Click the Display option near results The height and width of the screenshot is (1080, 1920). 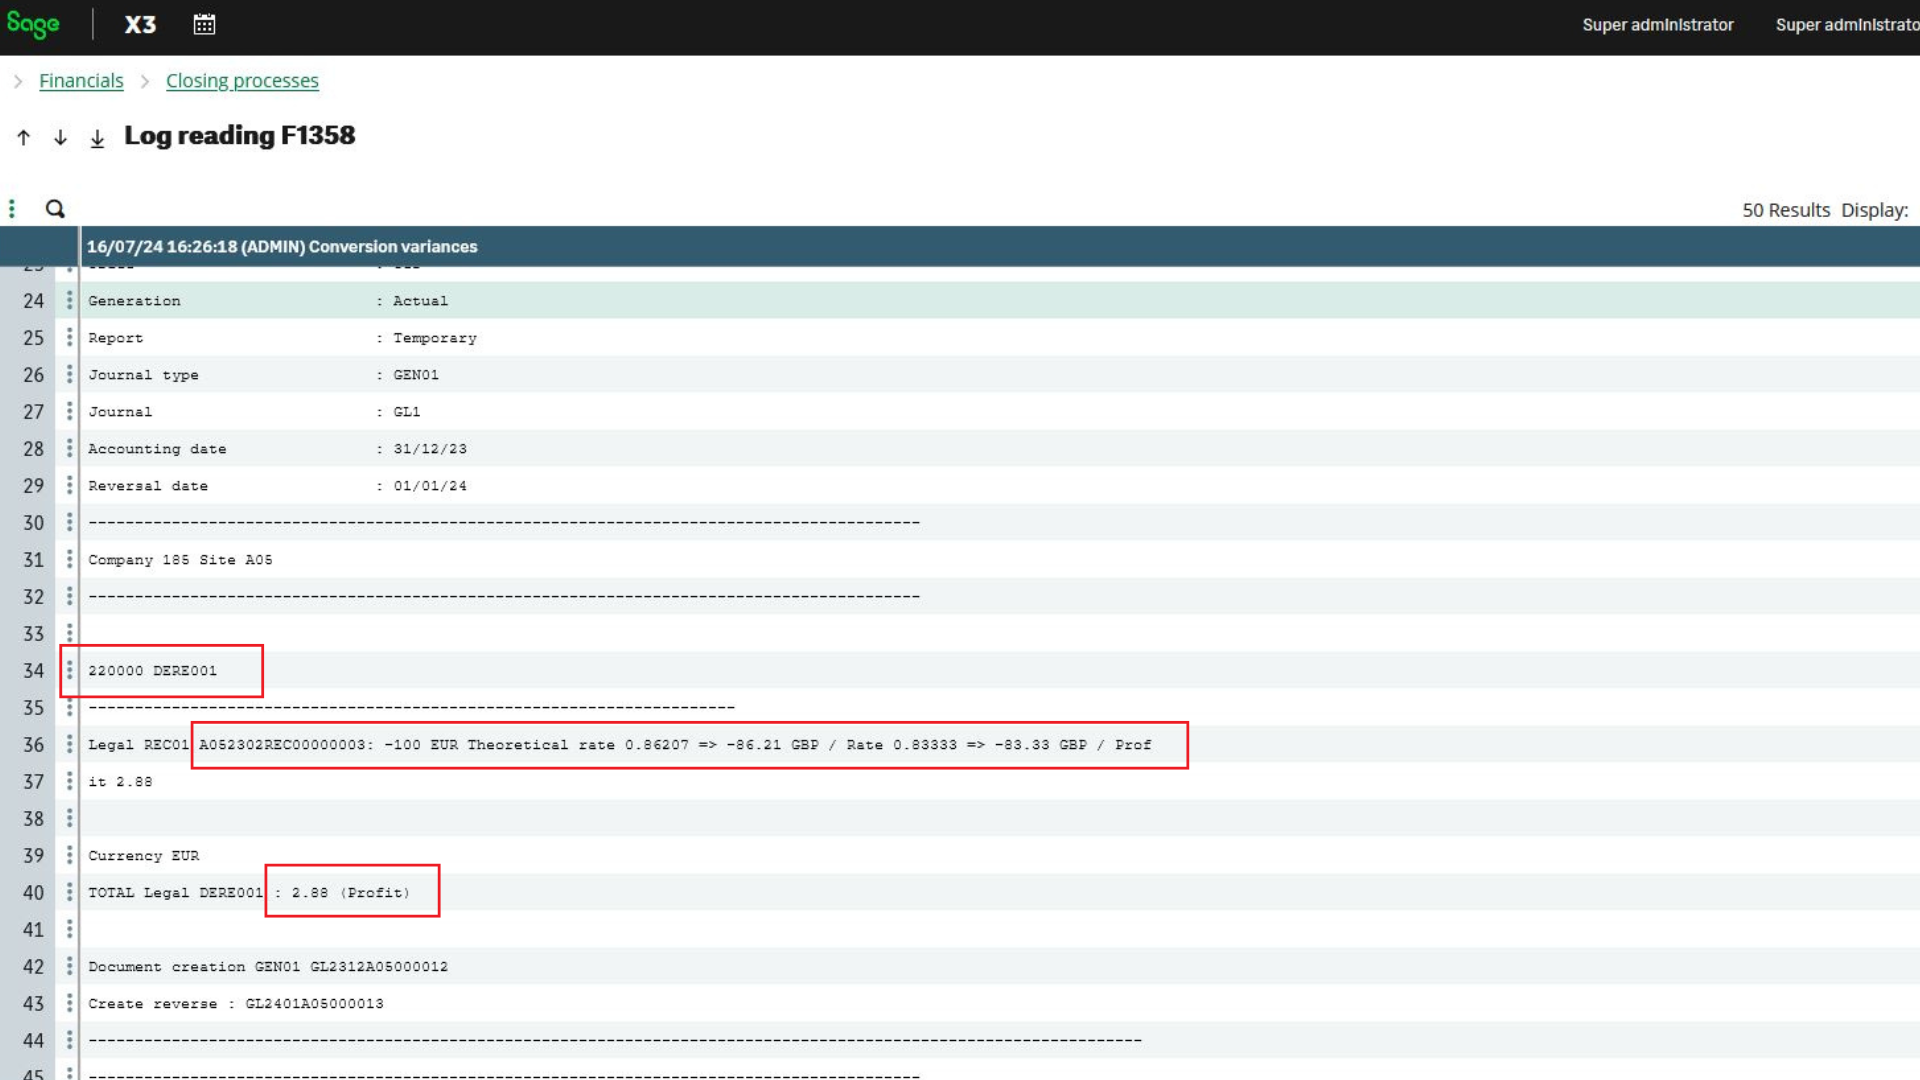(1874, 210)
